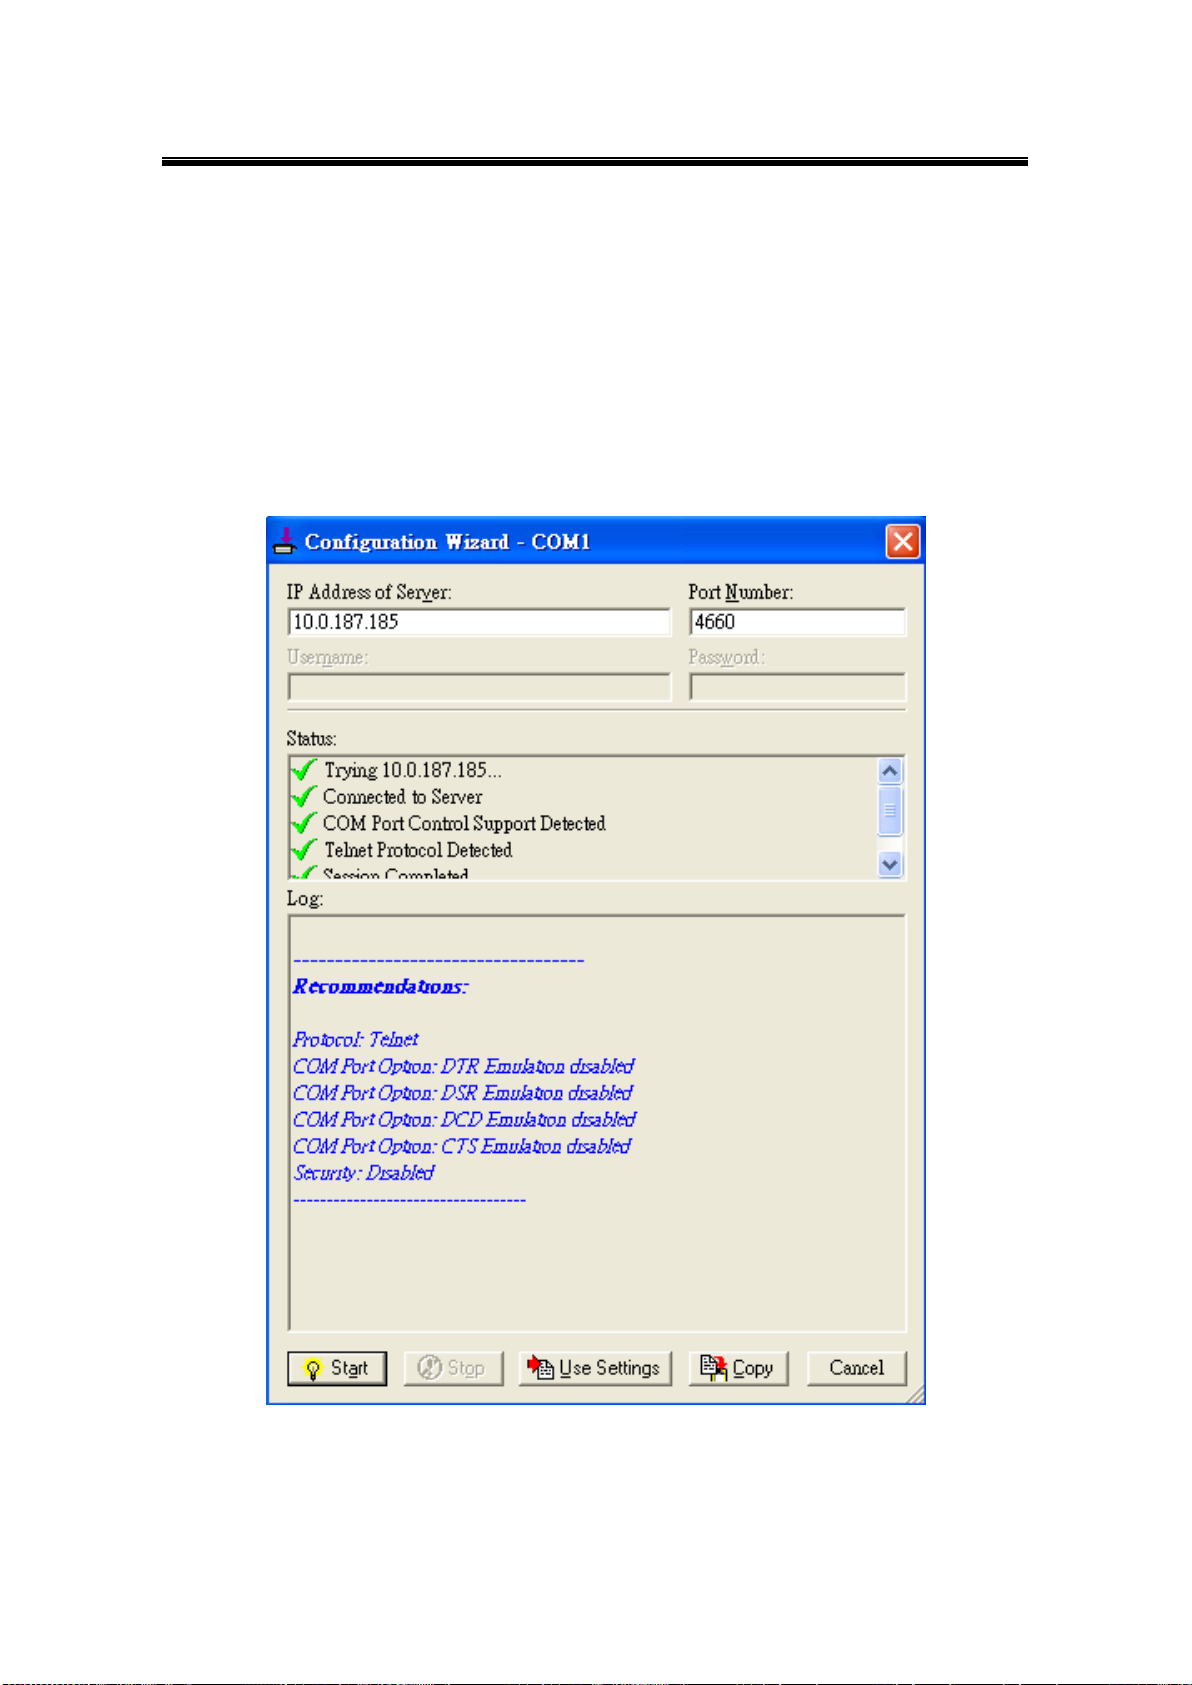Click the wizard title bar icon
Screen dimensions: 1192x1685
point(285,541)
